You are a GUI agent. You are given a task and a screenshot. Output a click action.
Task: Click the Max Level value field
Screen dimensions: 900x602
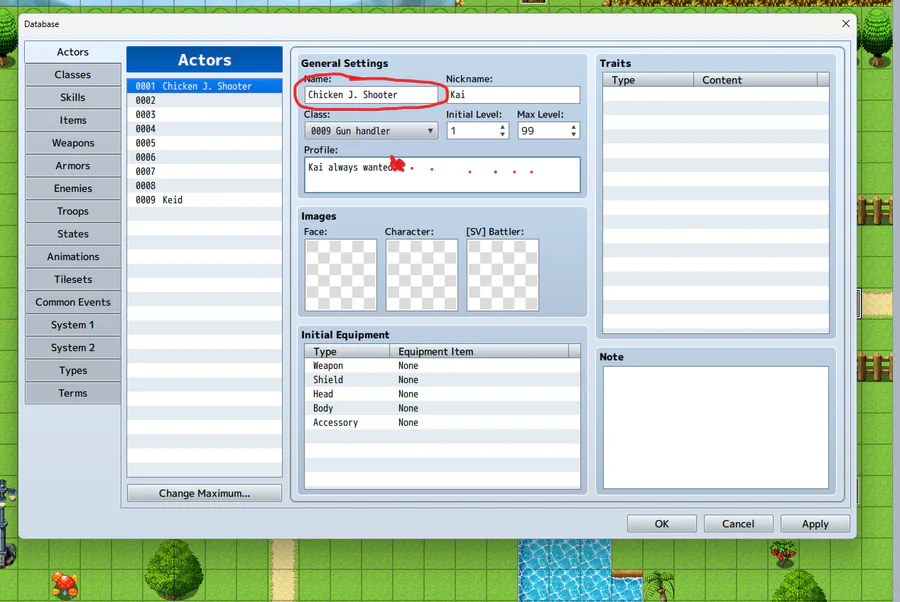coord(544,131)
